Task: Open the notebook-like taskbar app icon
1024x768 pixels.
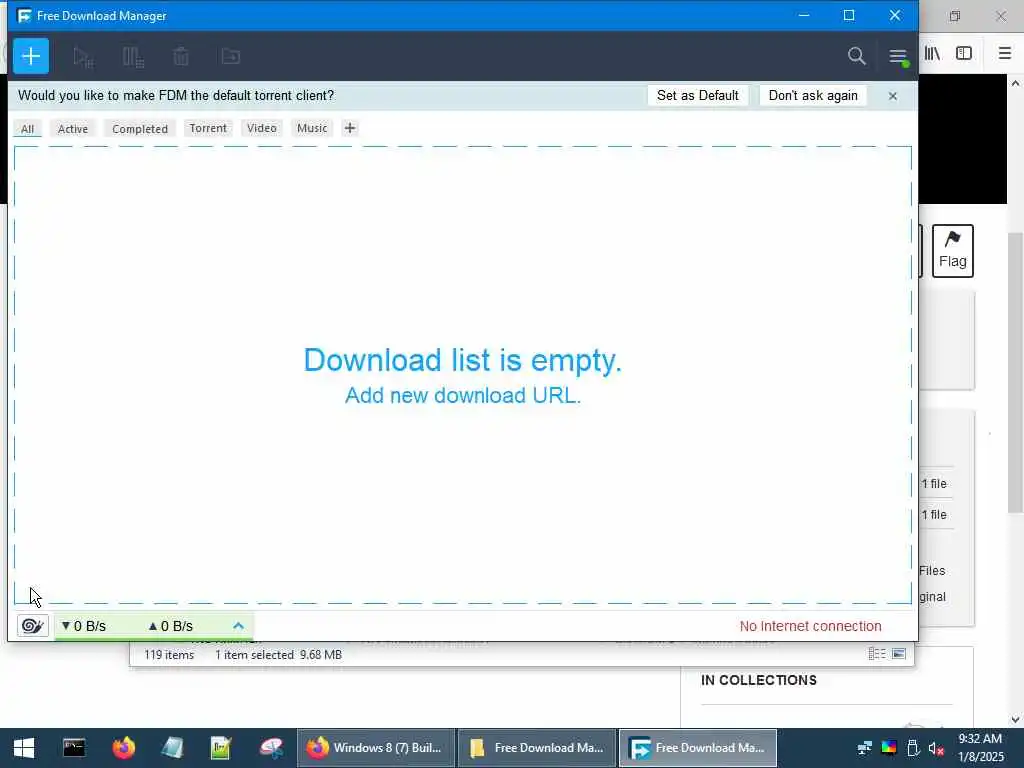Action: pyautogui.click(x=172, y=748)
